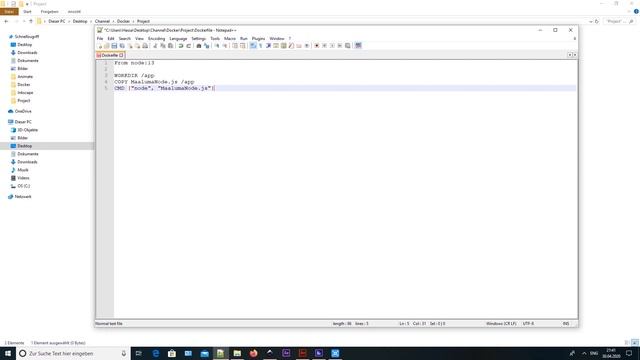Toggle file monitoring (tail) icon
This screenshot has height=360, width=640.
click(307, 46)
